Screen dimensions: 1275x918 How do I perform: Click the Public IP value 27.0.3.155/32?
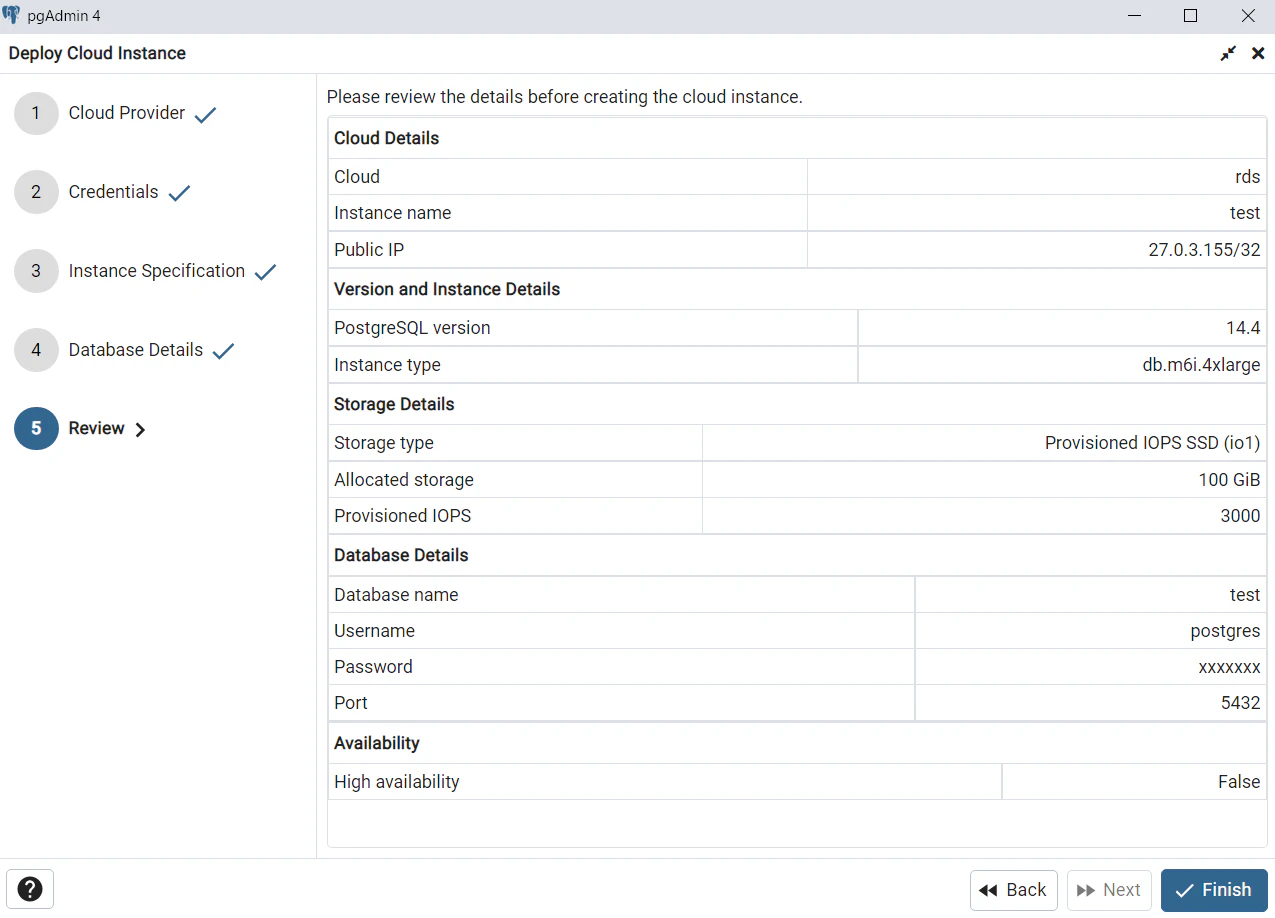pyautogui.click(x=1204, y=250)
